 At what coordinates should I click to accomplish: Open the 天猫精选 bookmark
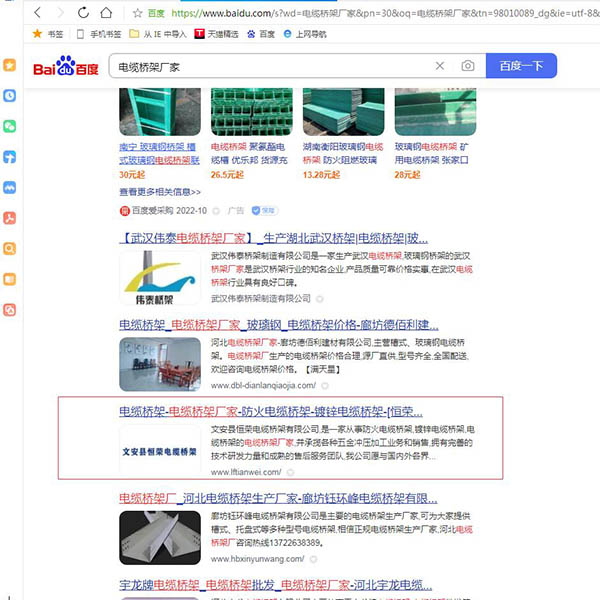[216, 34]
